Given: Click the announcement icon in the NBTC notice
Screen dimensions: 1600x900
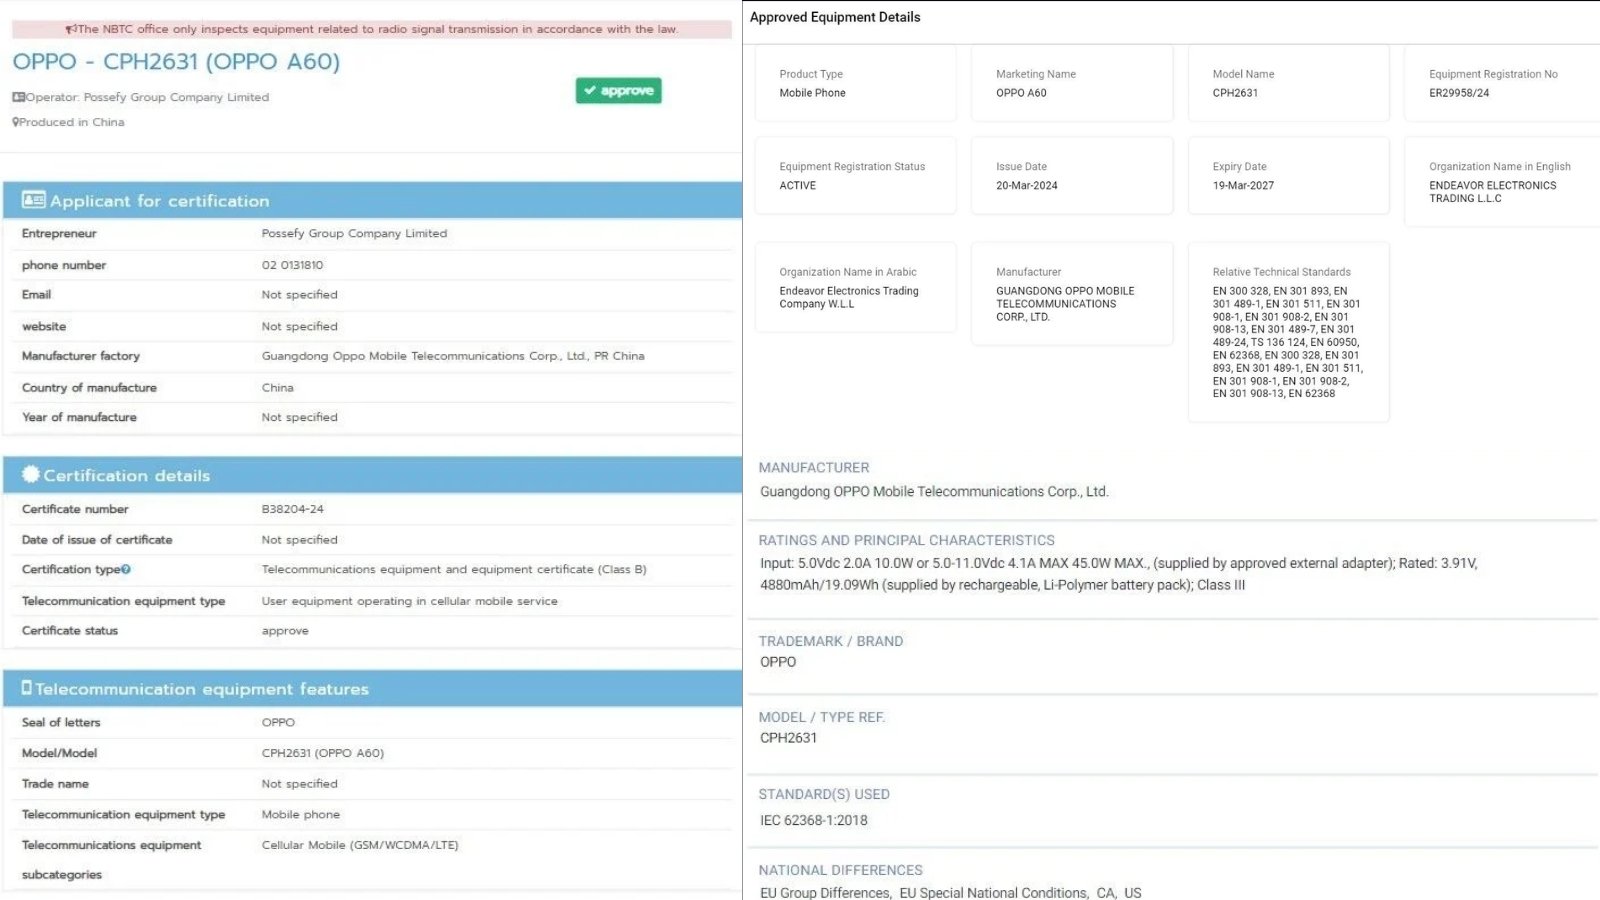Looking at the screenshot, I should [x=71, y=29].
